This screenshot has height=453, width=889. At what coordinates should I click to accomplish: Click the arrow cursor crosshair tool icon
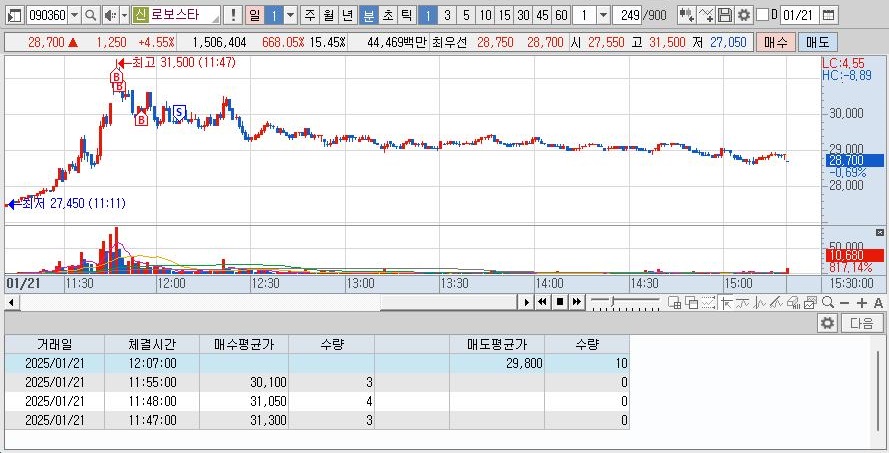726,303
